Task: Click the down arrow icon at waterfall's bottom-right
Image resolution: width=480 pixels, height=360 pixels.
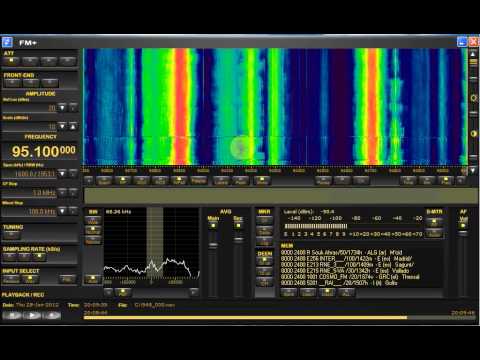Action: pyautogui.click(x=473, y=170)
